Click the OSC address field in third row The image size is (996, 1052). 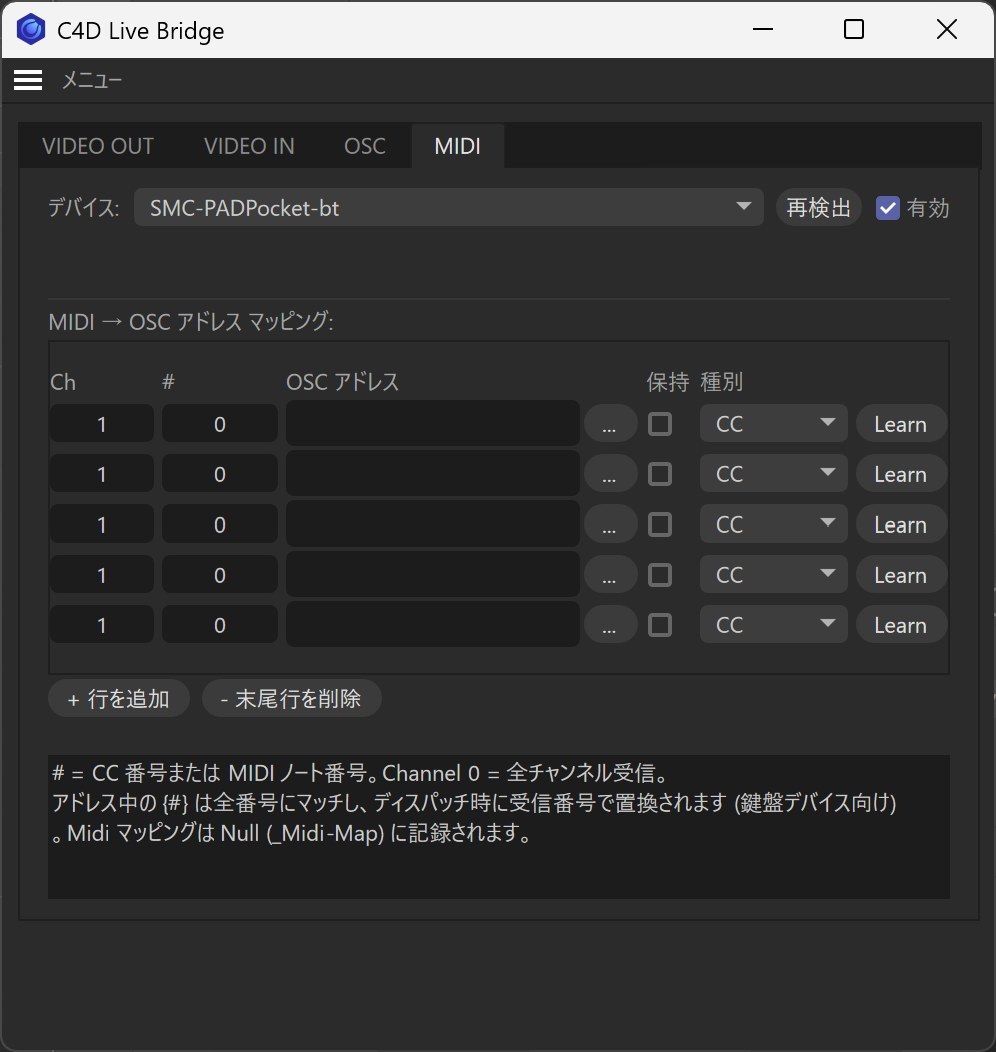coord(433,524)
